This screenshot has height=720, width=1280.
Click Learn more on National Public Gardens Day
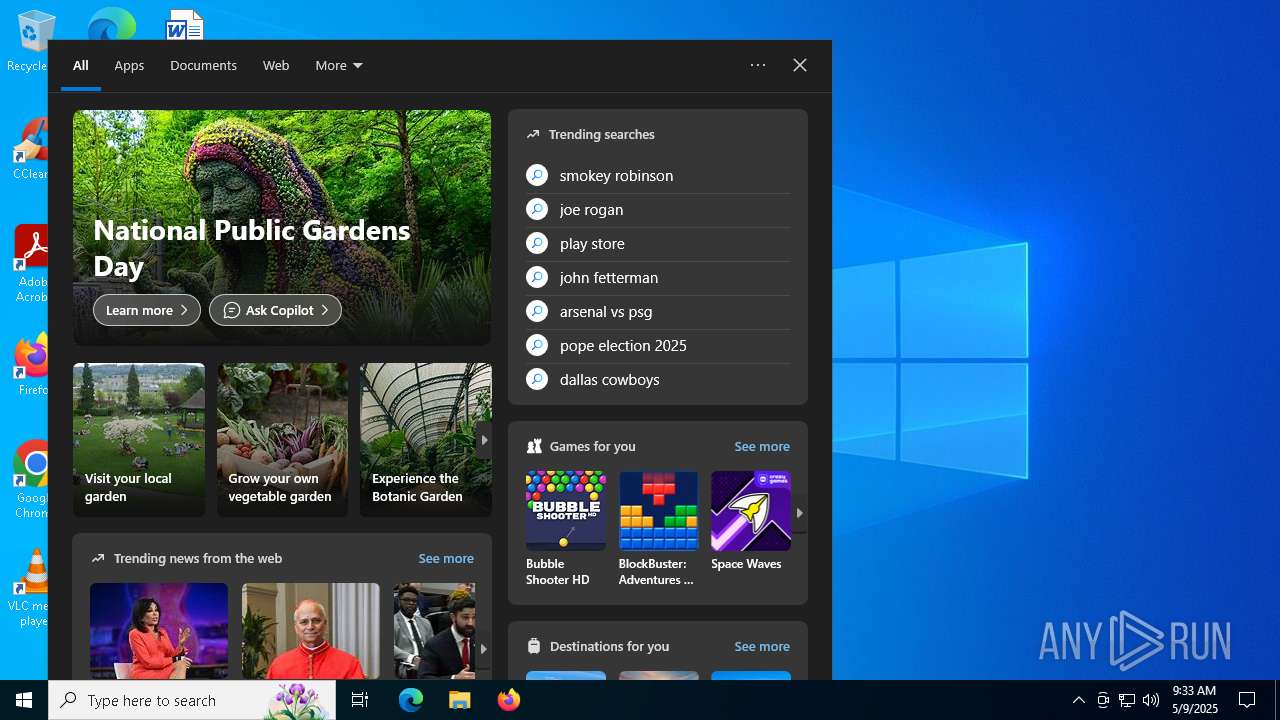point(147,310)
